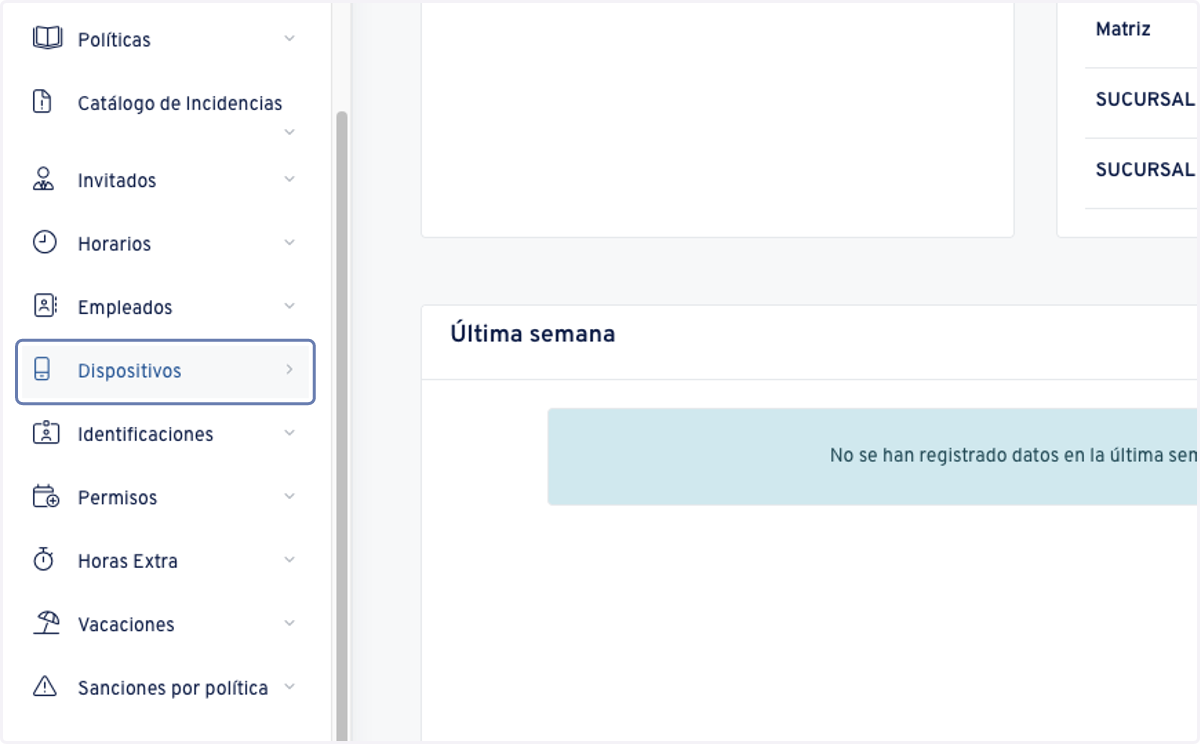Open the Vacaciones menu label
The width and height of the screenshot is (1200, 744).
[126, 624]
